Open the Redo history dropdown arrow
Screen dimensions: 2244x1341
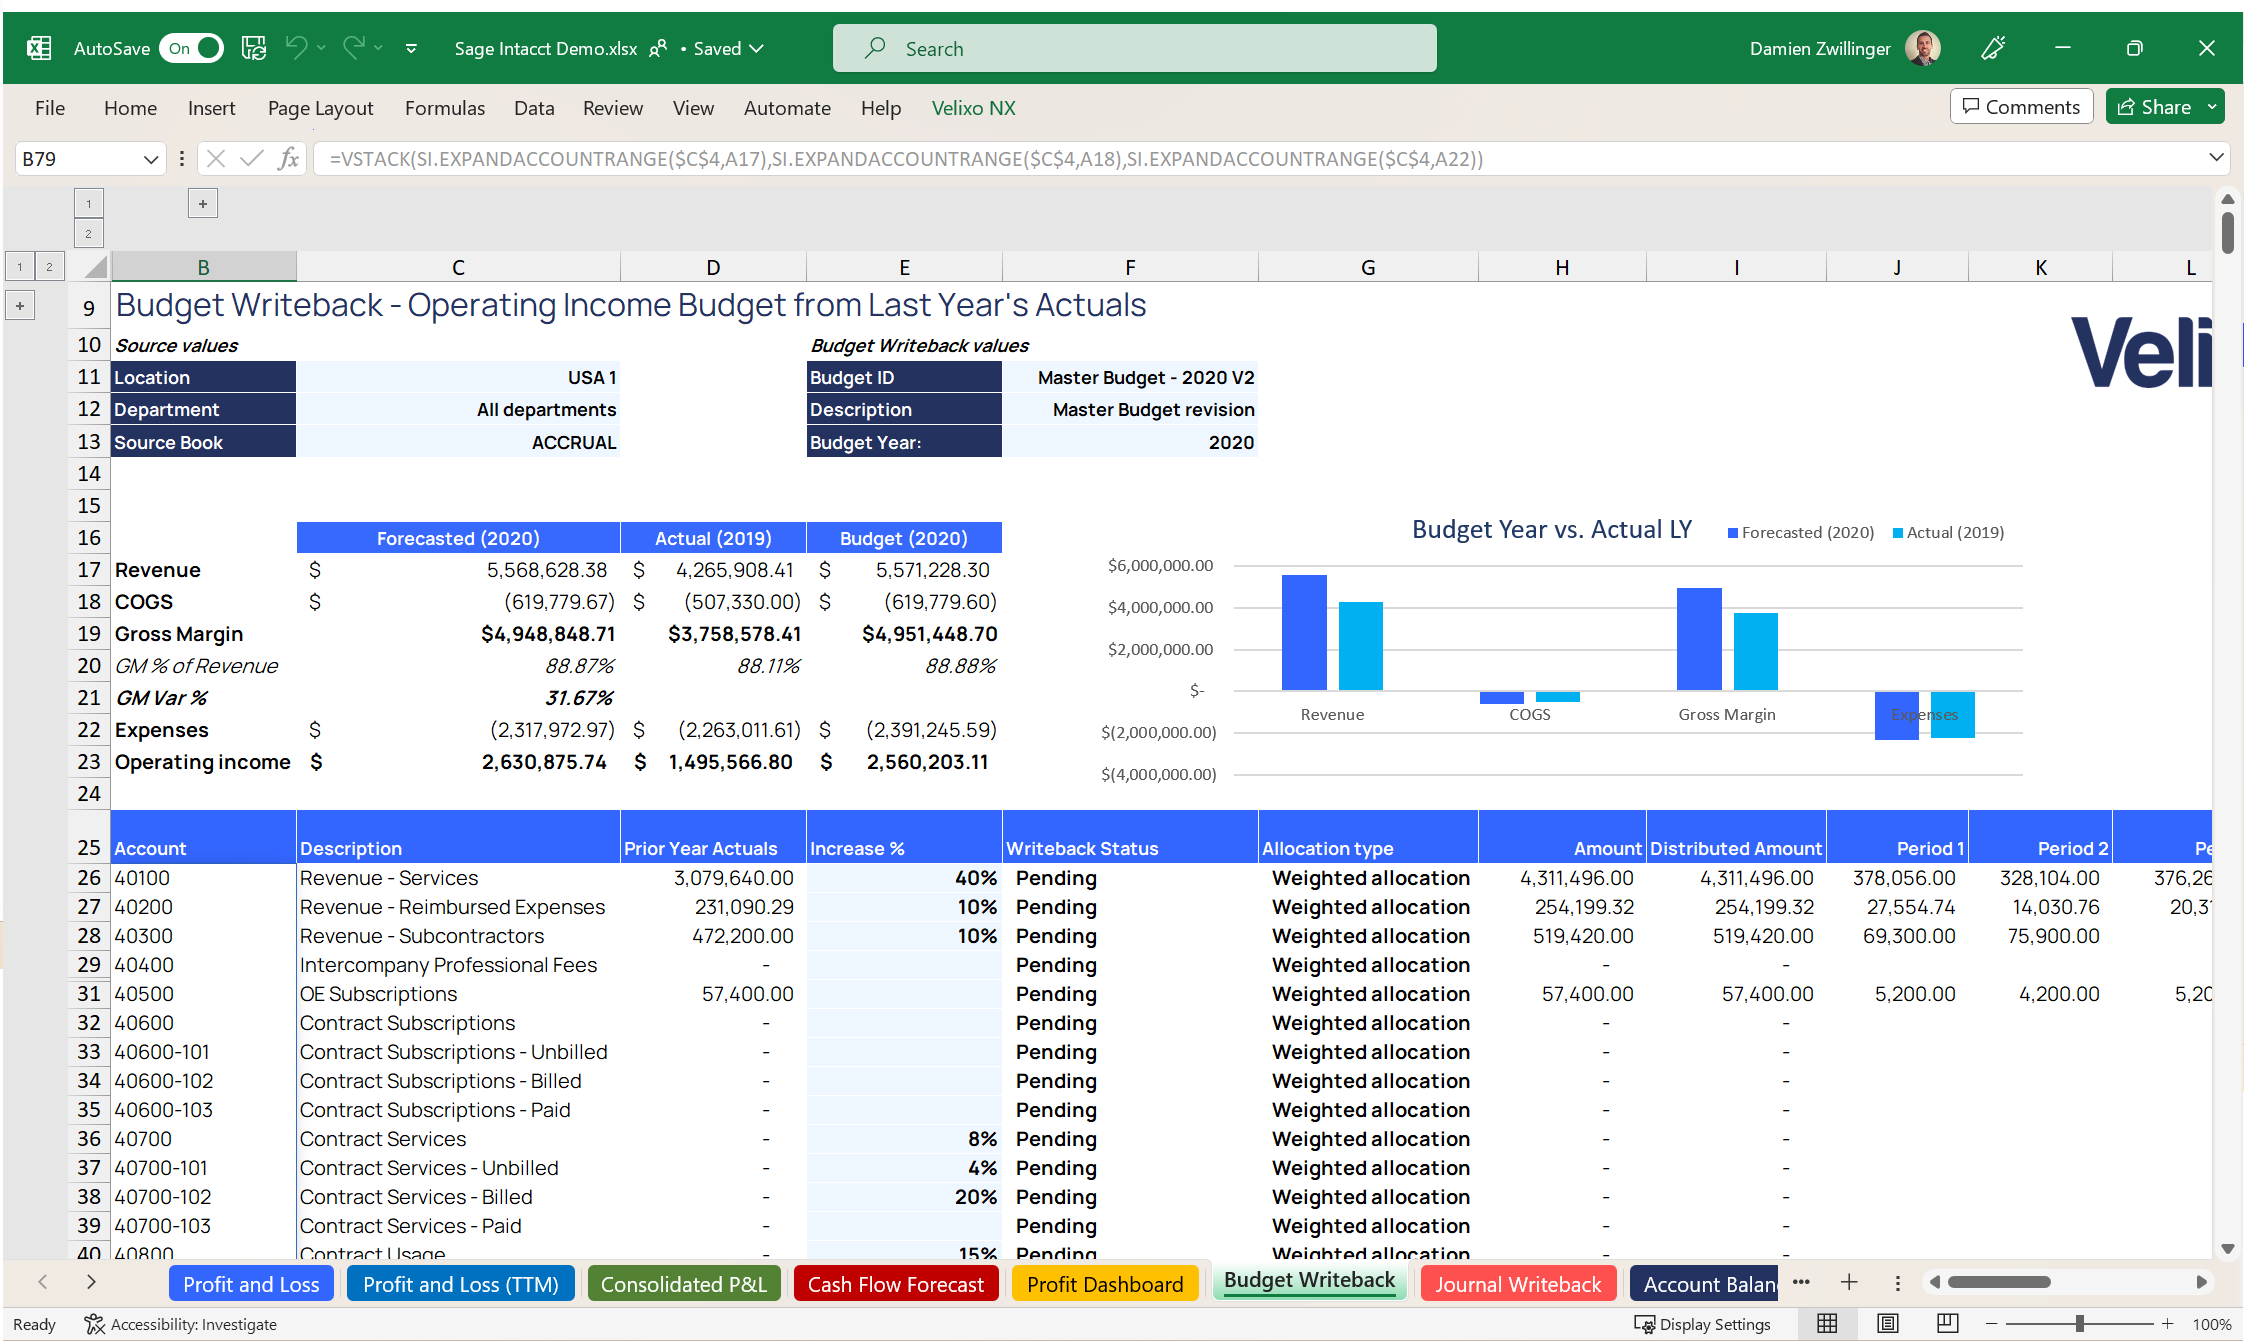[378, 48]
